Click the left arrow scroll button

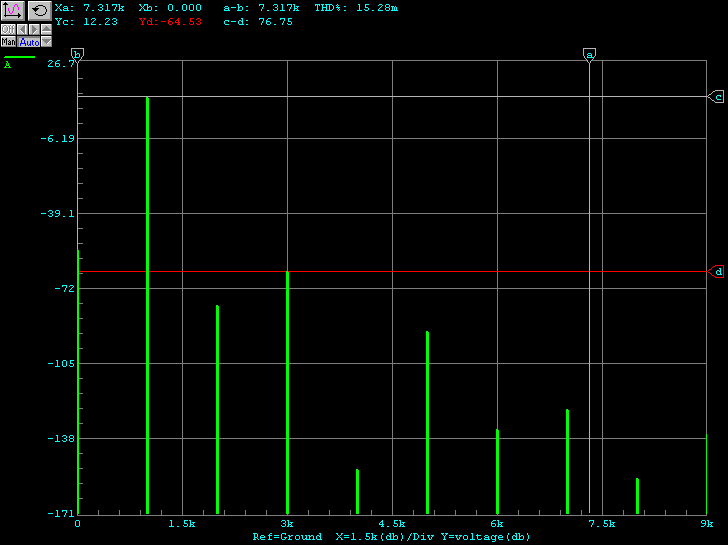[21, 29]
